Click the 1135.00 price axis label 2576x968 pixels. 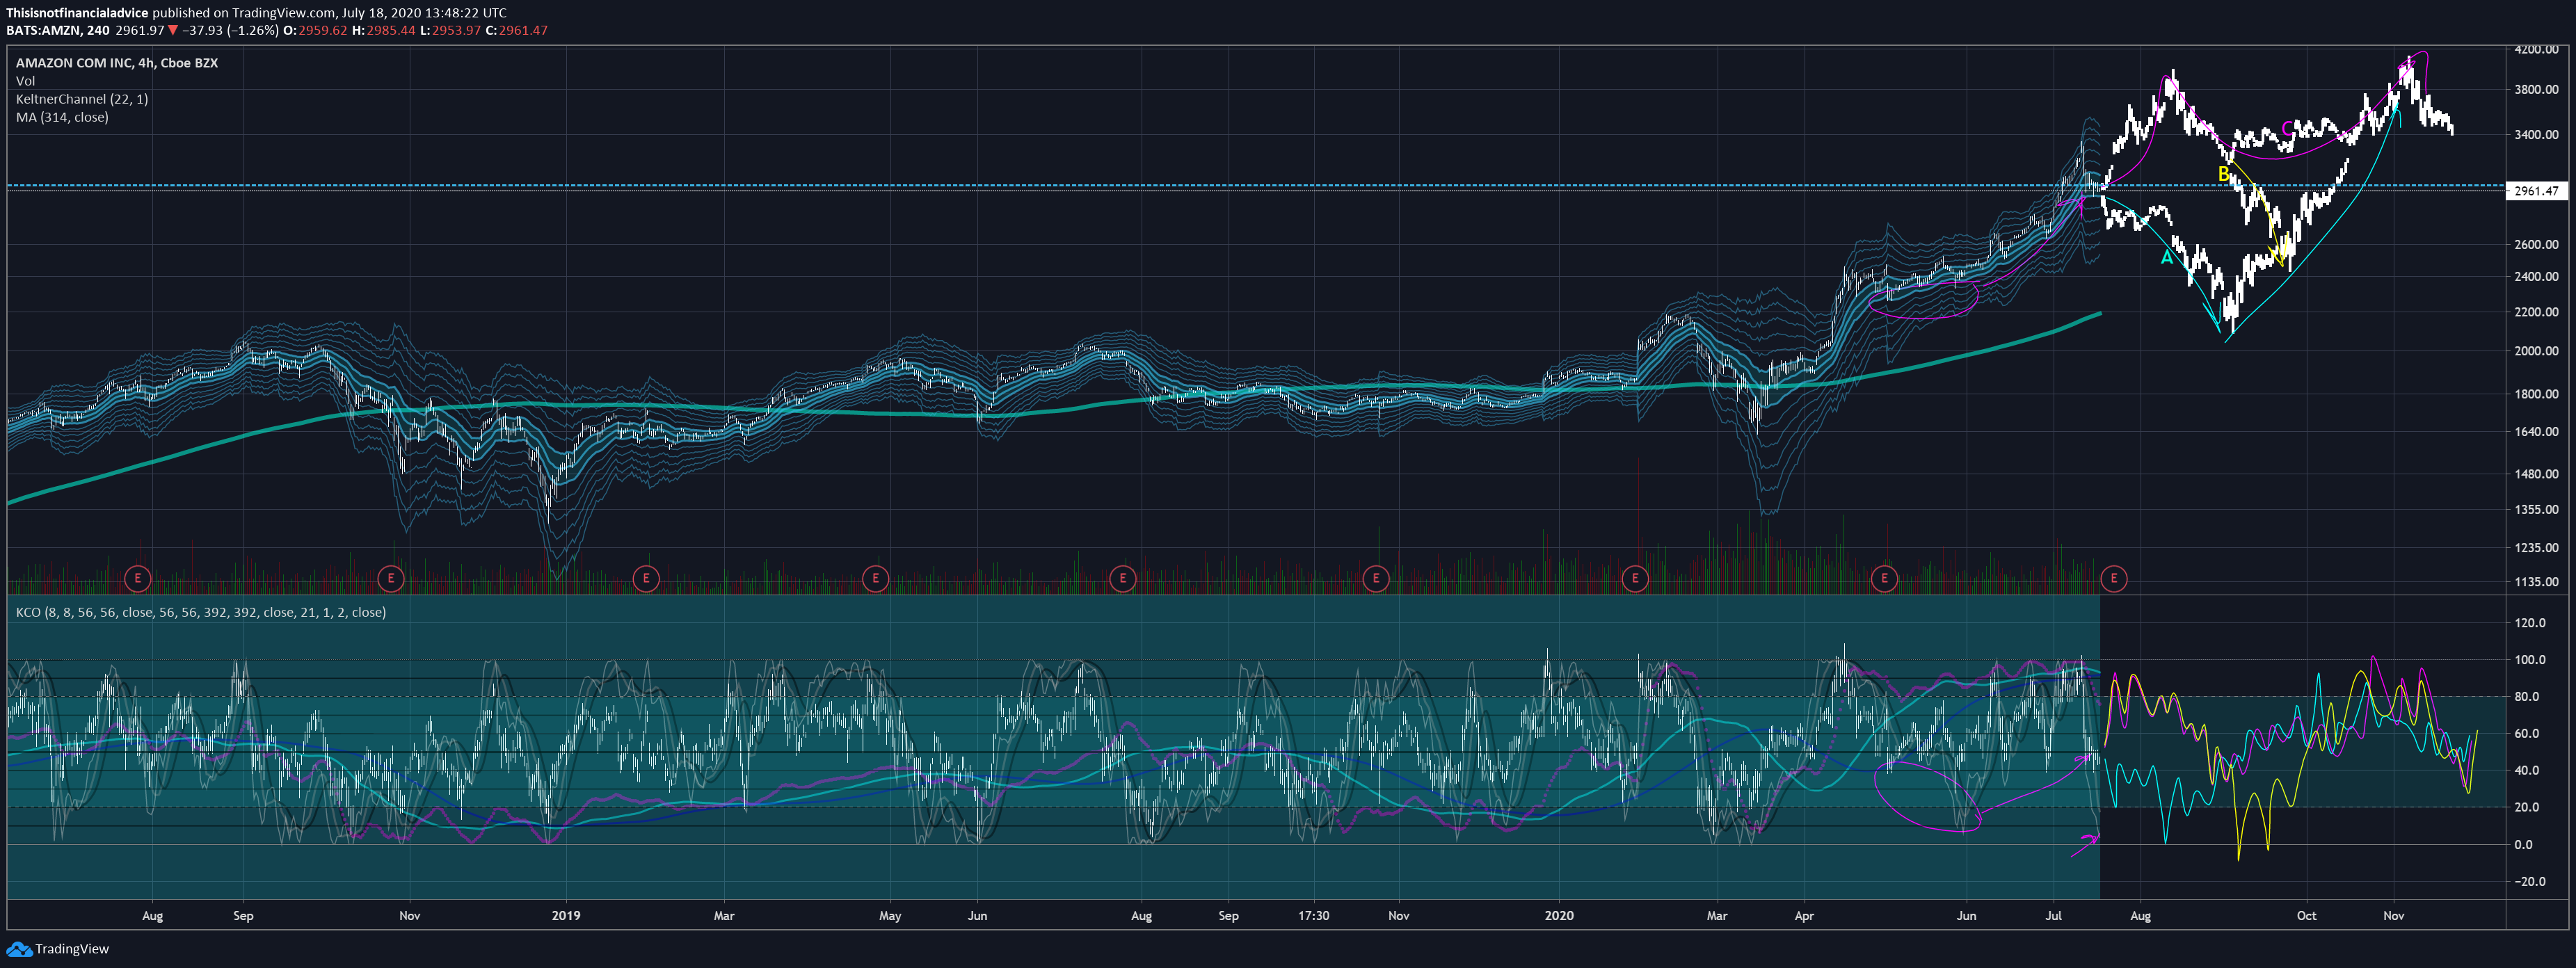2536,581
